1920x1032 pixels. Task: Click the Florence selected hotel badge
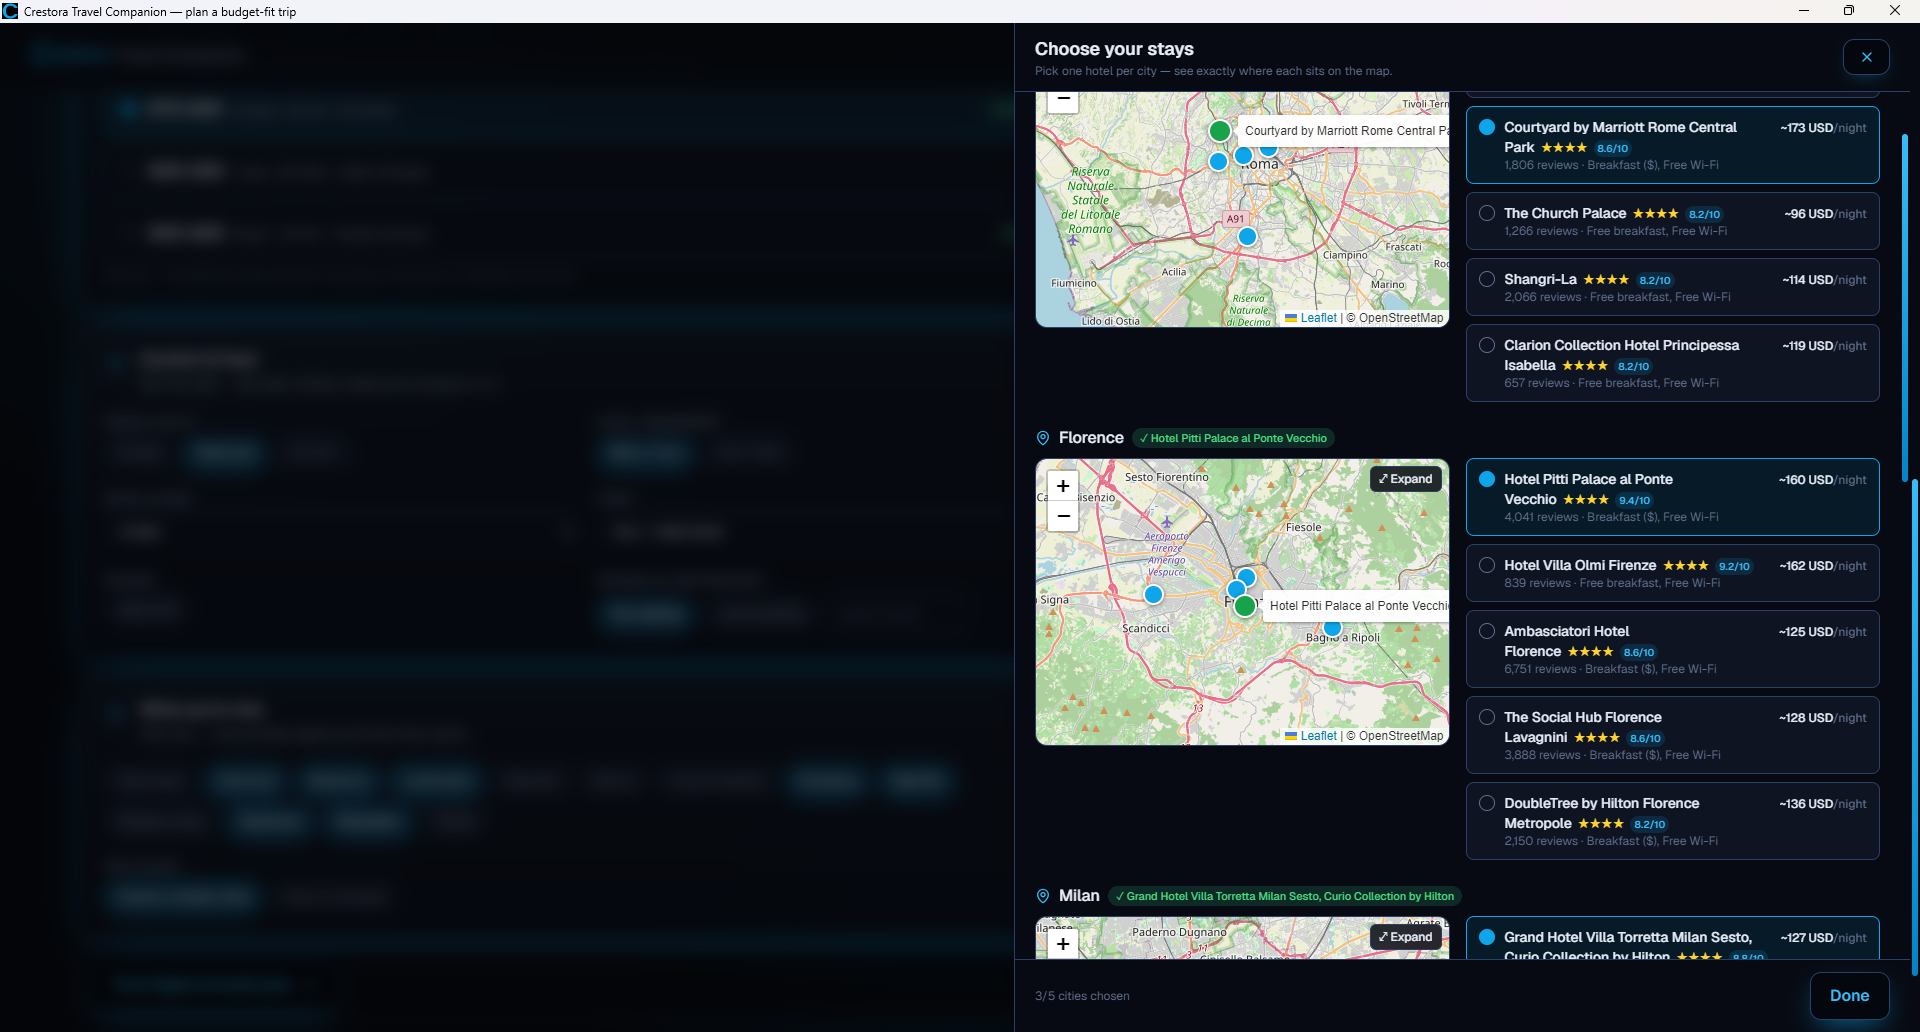click(1233, 438)
